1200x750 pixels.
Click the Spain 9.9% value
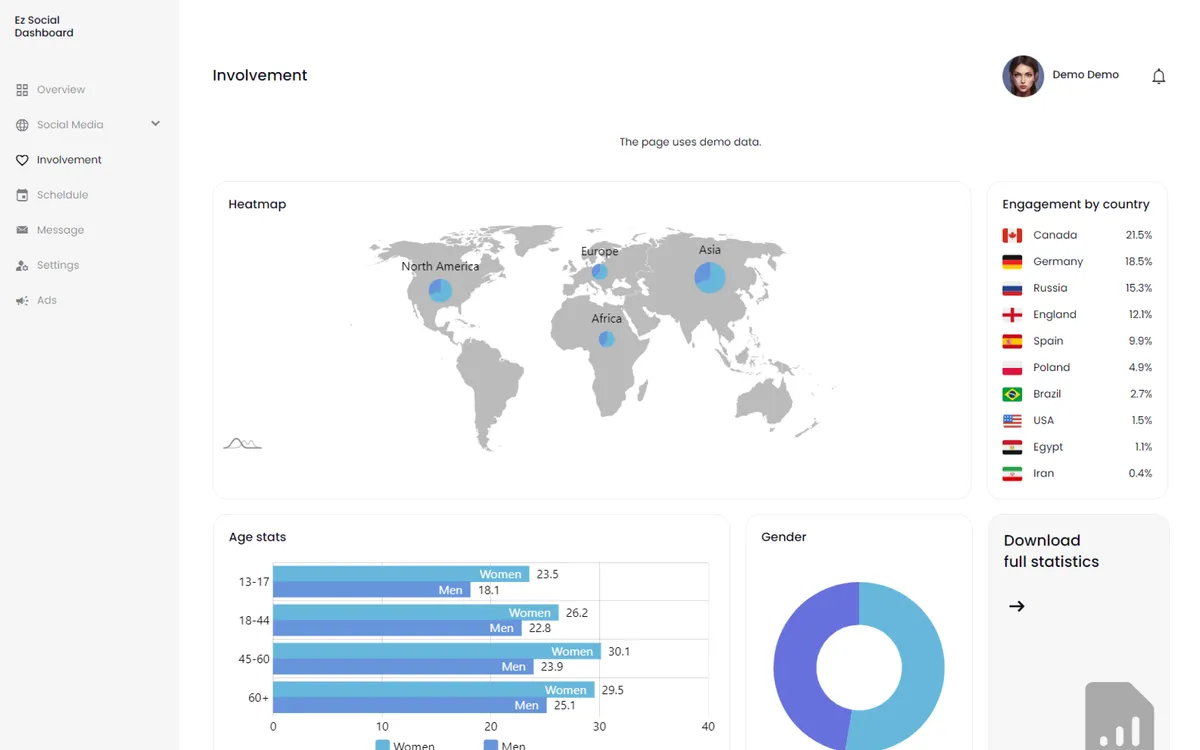coord(1140,341)
